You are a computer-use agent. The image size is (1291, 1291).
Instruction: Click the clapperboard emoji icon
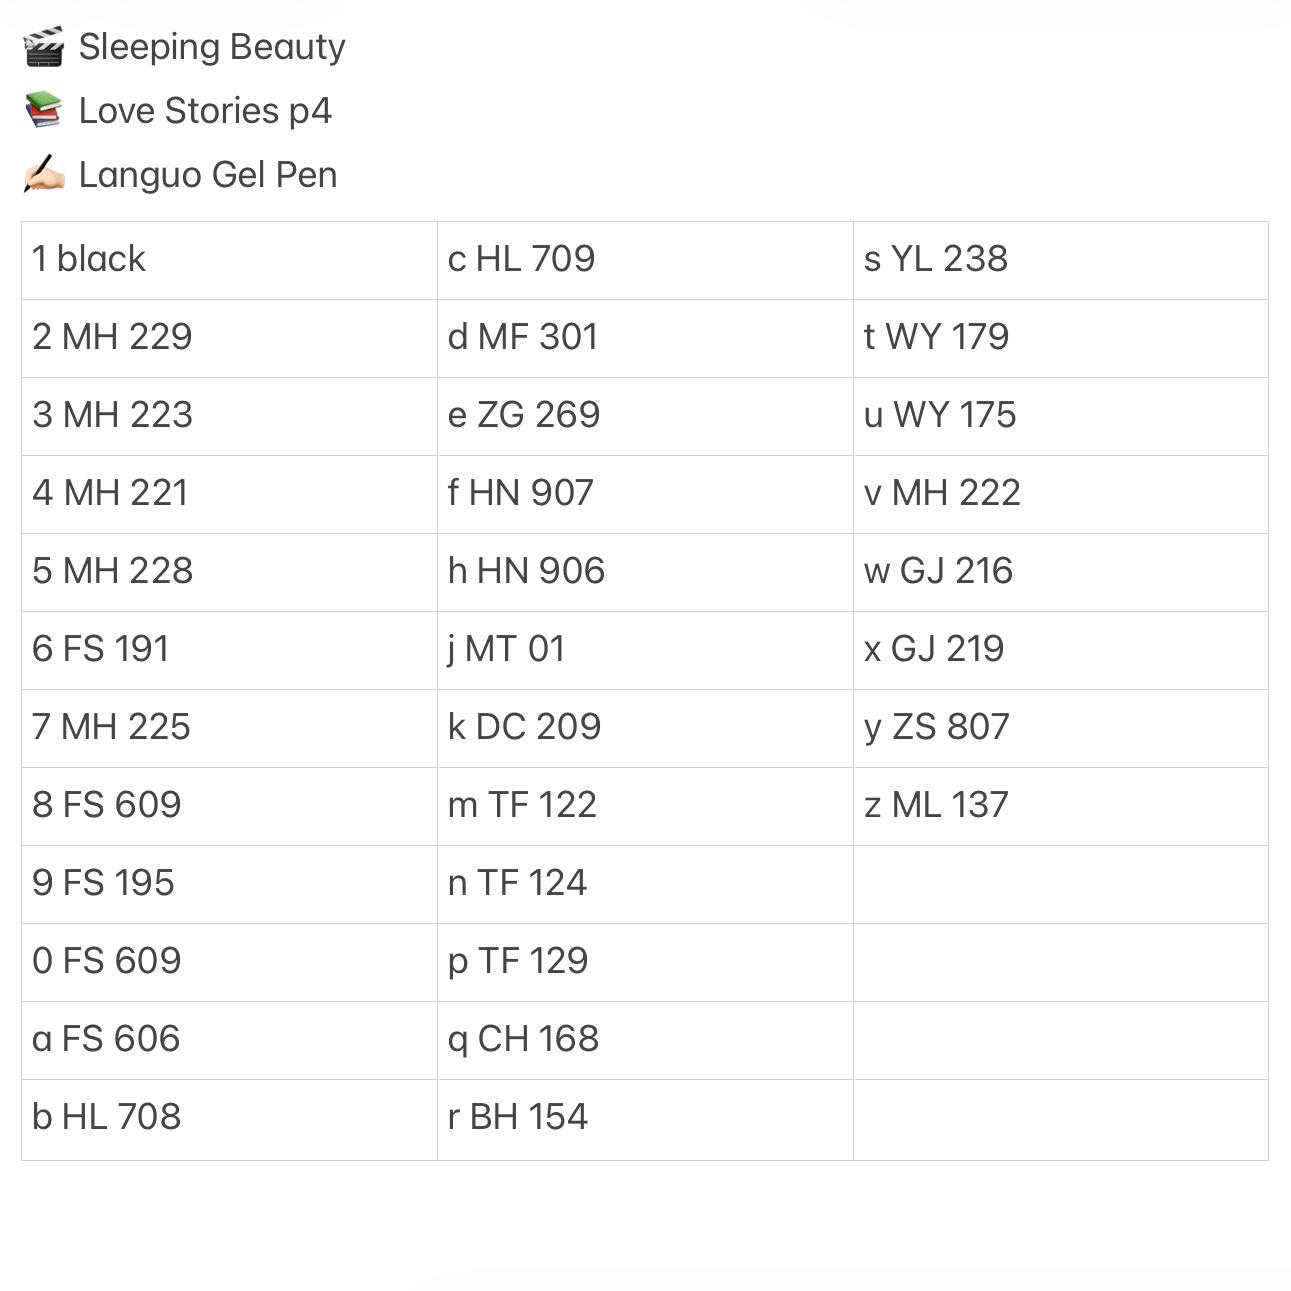pos(44,47)
